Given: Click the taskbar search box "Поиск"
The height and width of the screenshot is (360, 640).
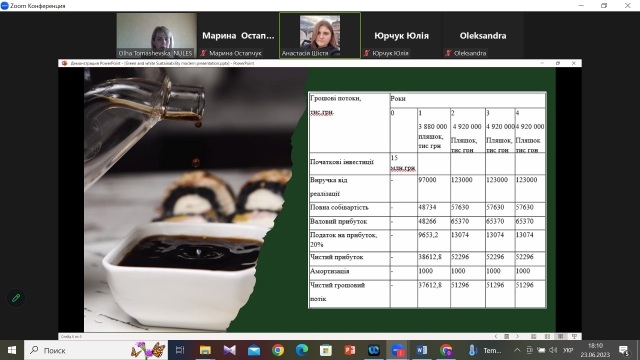Looking at the screenshot, I should (x=96, y=350).
